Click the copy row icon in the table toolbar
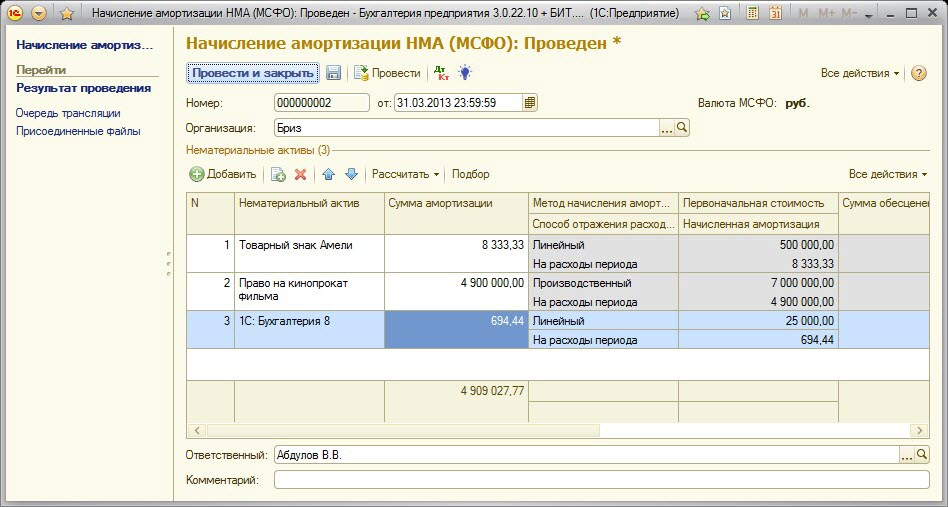Screen dimensions: 948x507 click(x=278, y=174)
